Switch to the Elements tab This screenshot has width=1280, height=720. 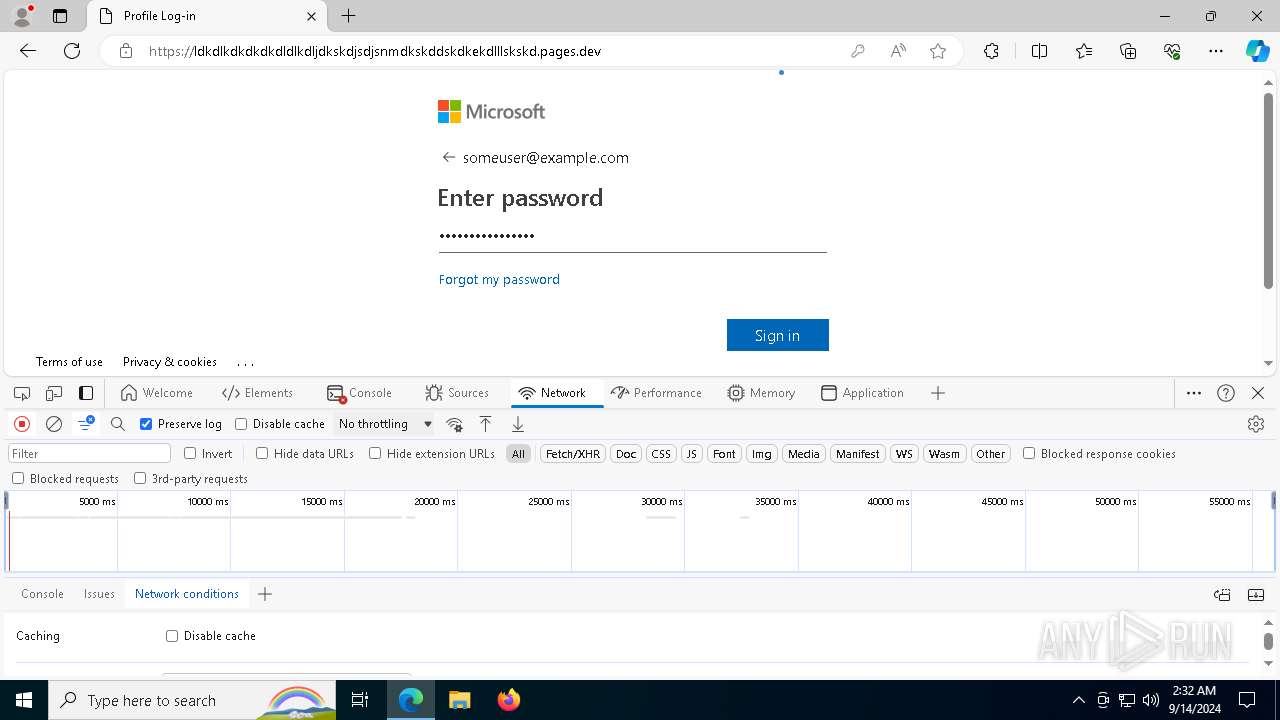pos(258,393)
